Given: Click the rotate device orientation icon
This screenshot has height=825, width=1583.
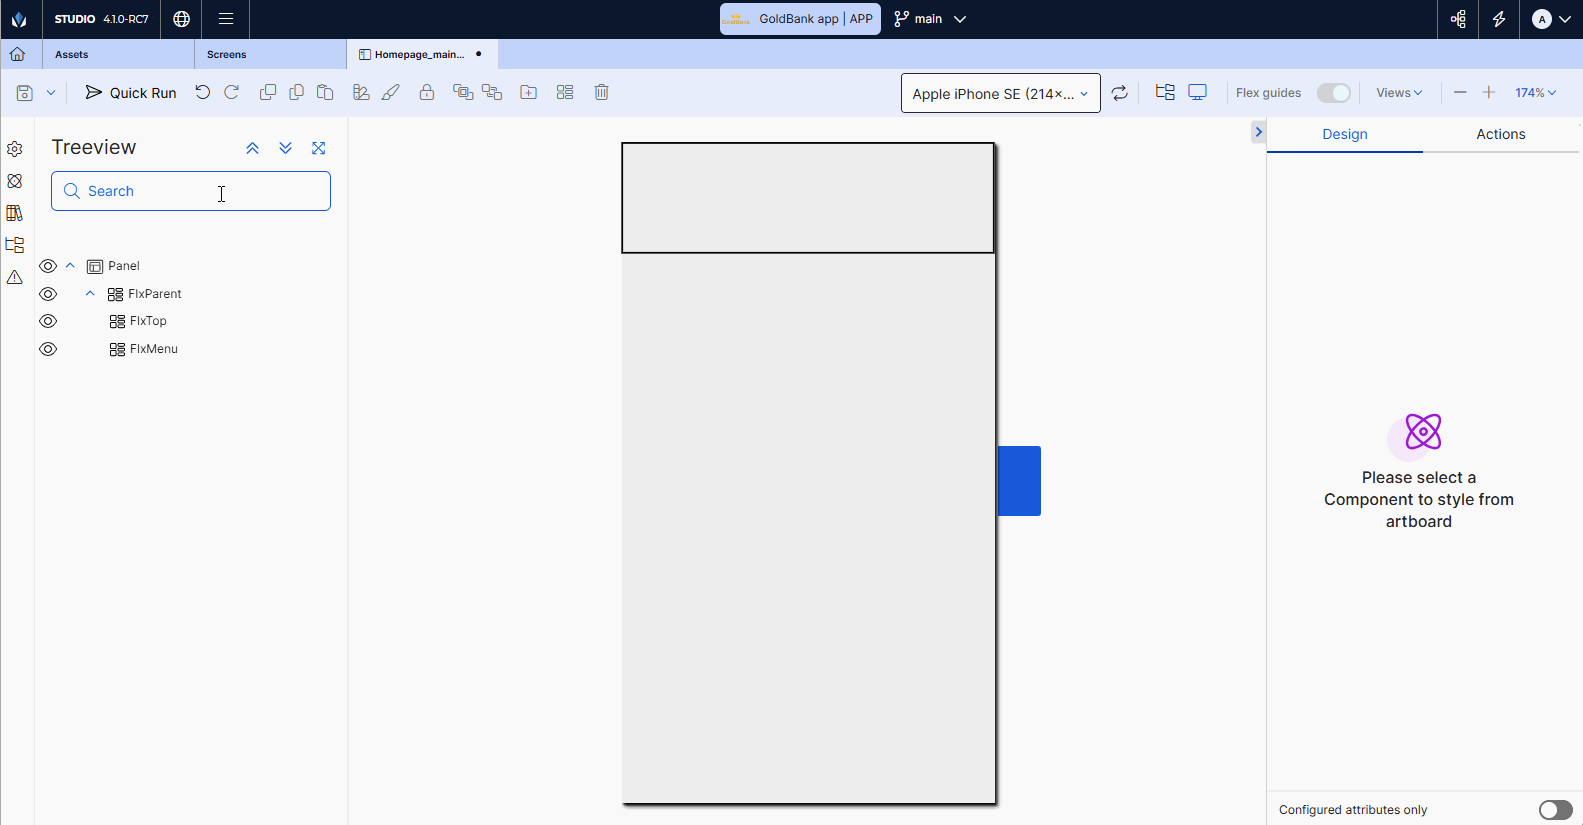Looking at the screenshot, I should point(1120,93).
